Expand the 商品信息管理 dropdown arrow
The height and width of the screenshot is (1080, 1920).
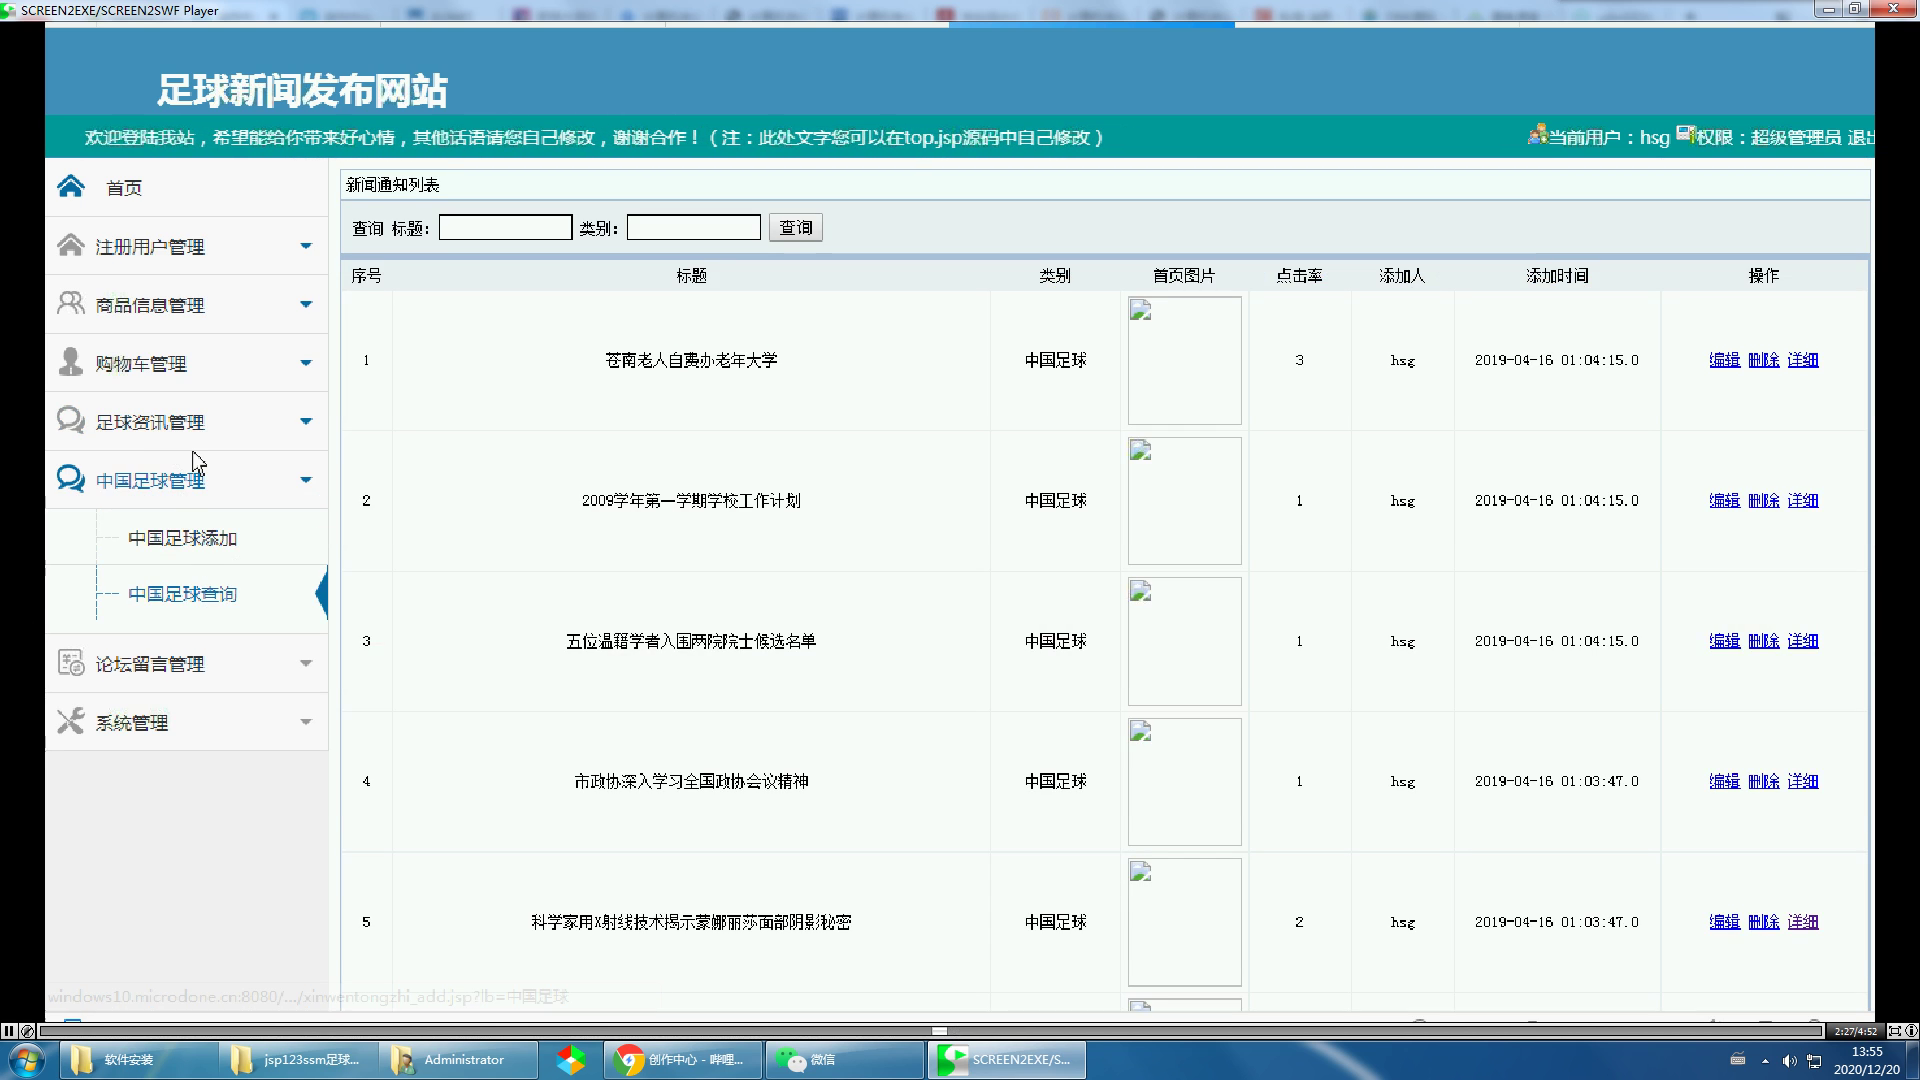click(x=306, y=304)
